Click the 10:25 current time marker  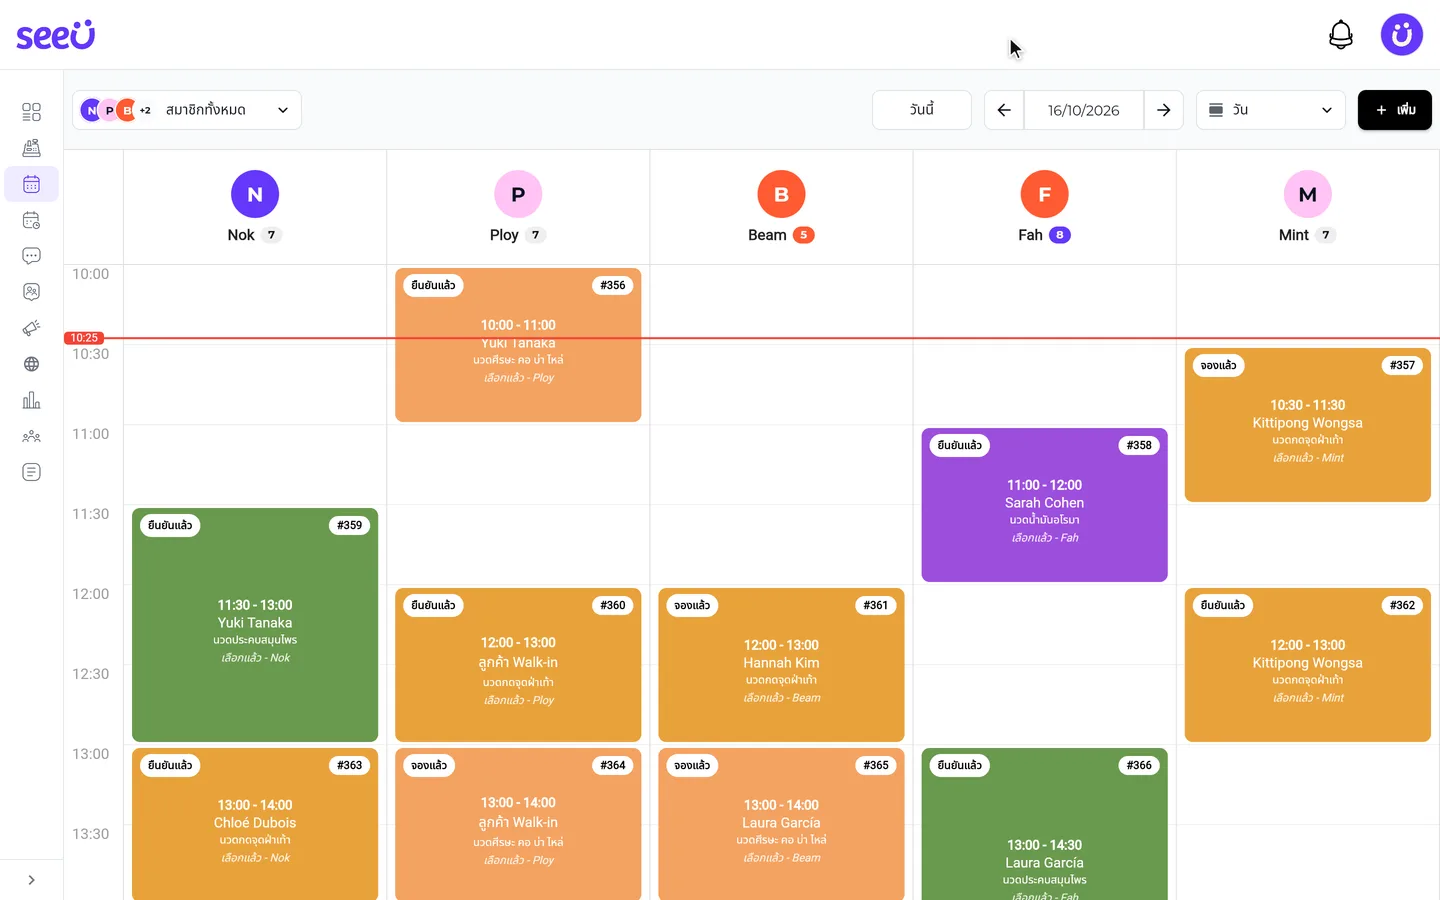tap(84, 338)
